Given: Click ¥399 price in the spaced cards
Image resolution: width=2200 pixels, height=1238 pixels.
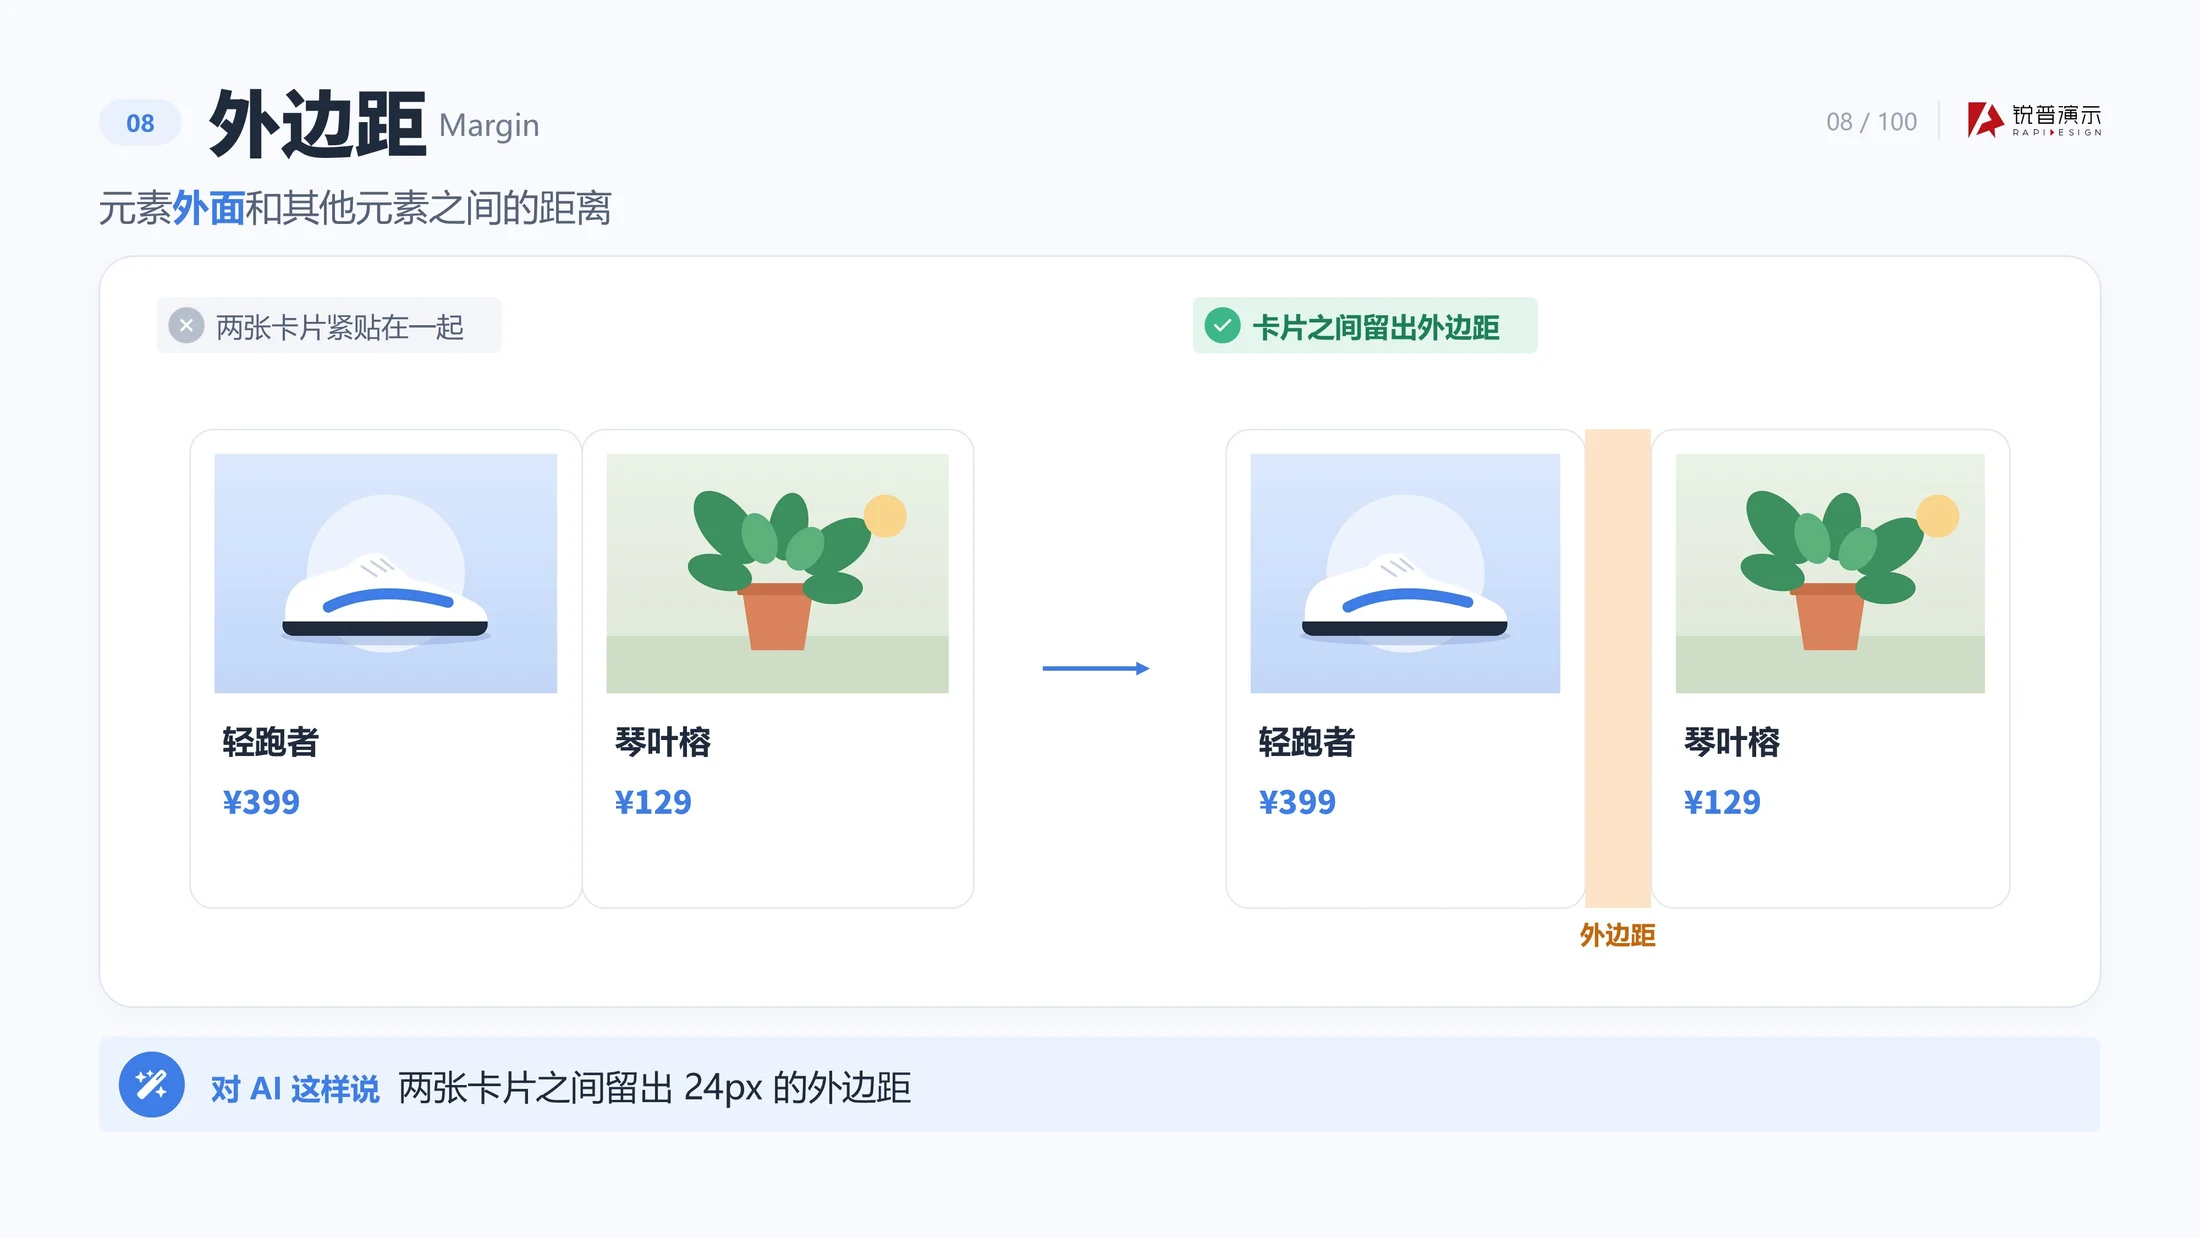Looking at the screenshot, I should pyautogui.click(x=1297, y=802).
